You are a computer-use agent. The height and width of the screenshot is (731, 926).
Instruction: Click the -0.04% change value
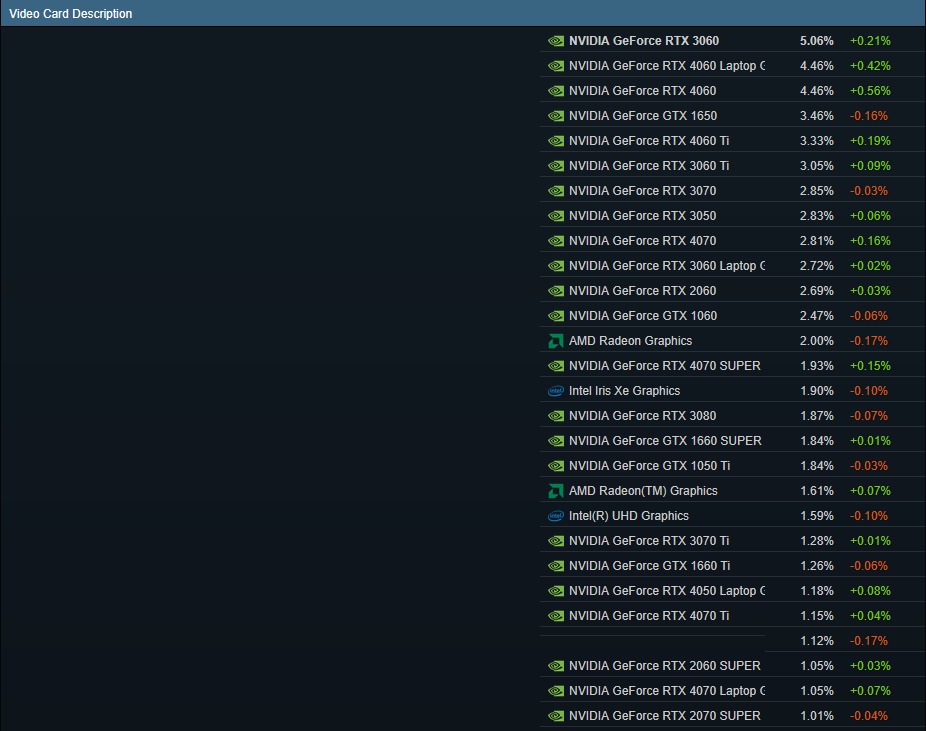pyautogui.click(x=869, y=716)
